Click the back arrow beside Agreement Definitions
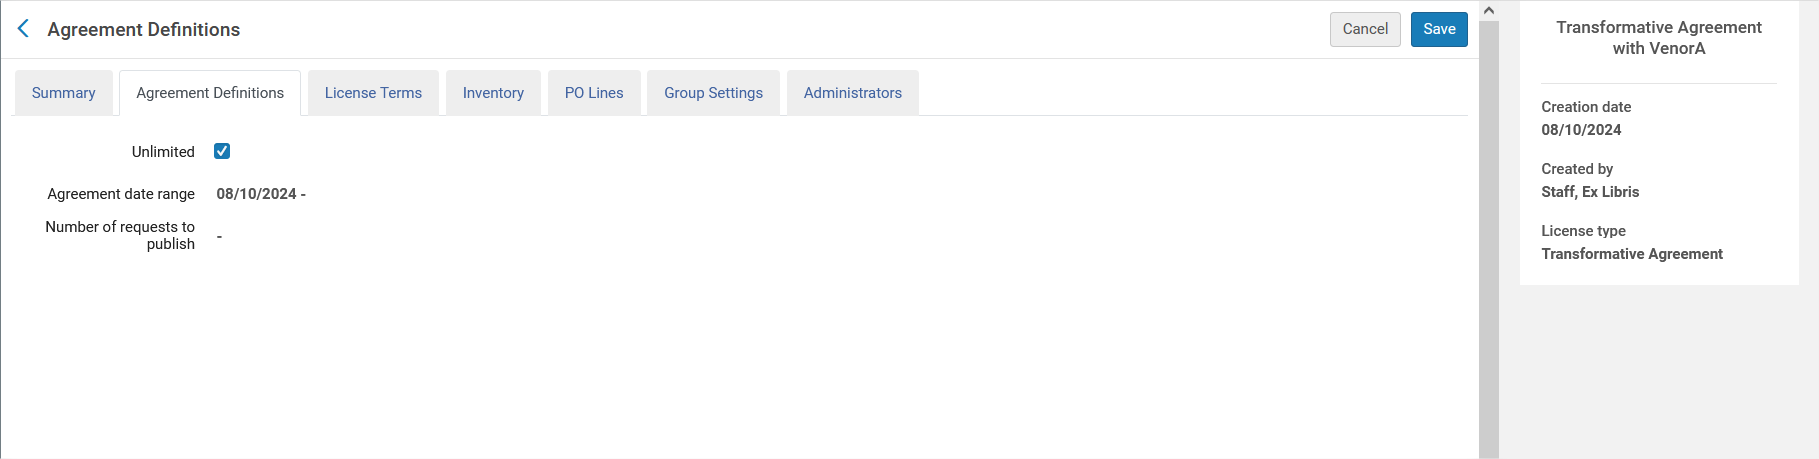Viewport: 1819px width, 459px height. (24, 29)
